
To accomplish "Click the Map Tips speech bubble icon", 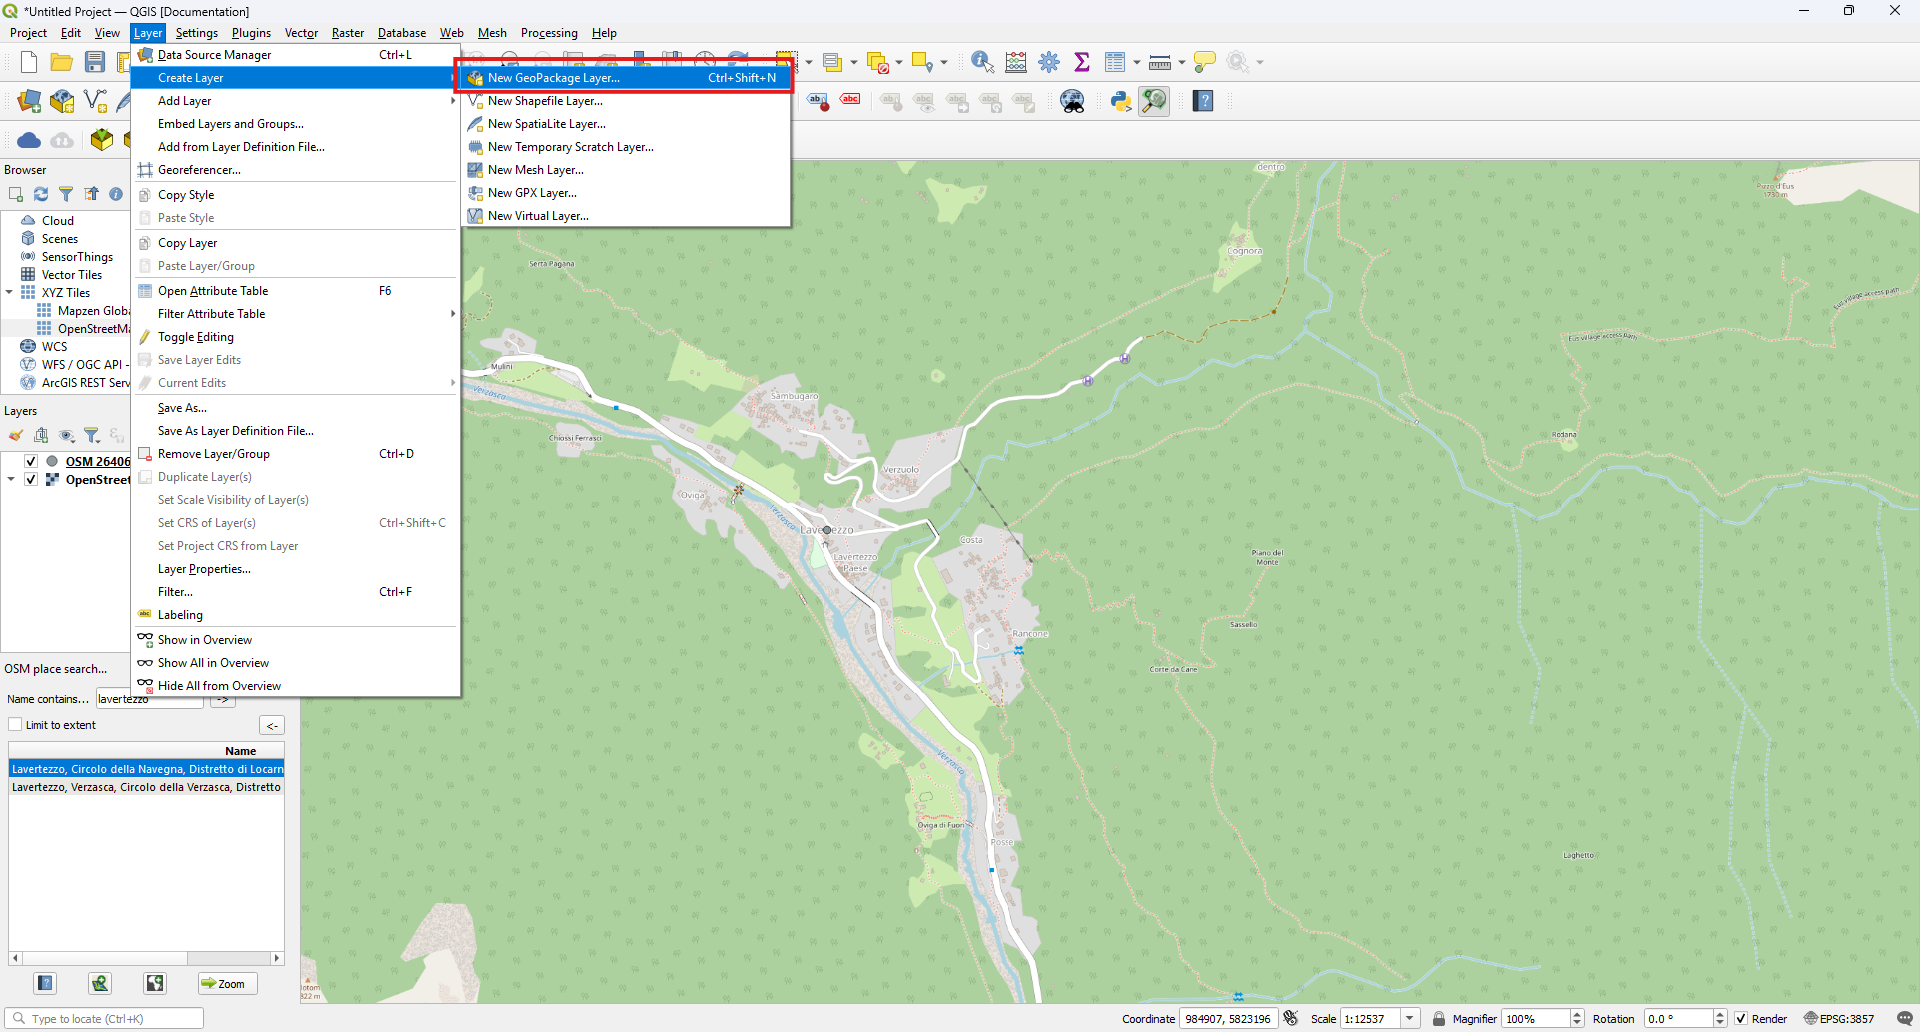I will [1205, 62].
